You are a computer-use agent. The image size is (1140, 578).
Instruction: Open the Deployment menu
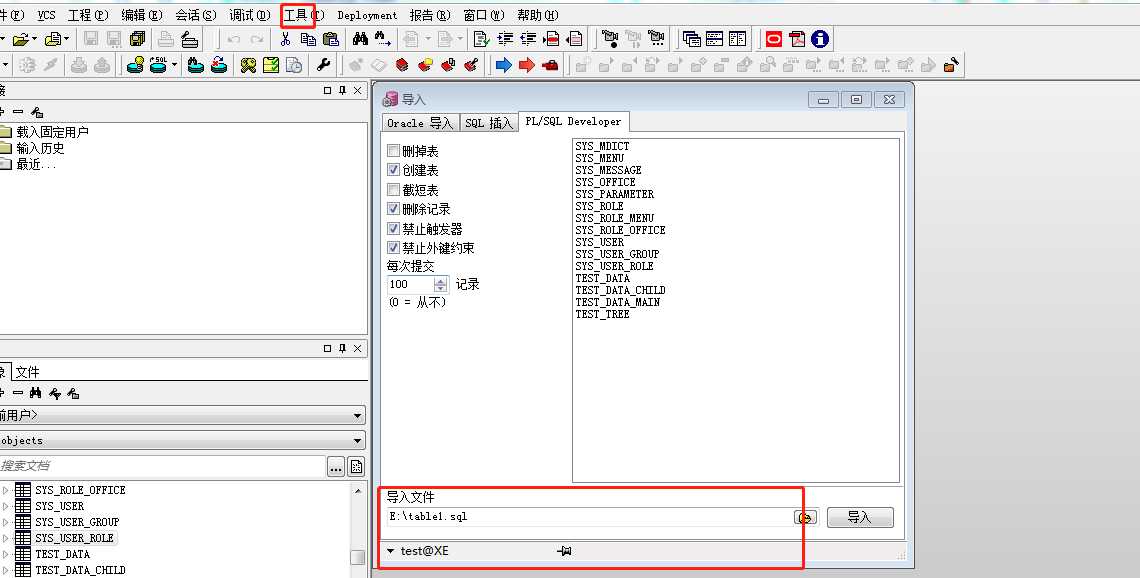(x=367, y=15)
